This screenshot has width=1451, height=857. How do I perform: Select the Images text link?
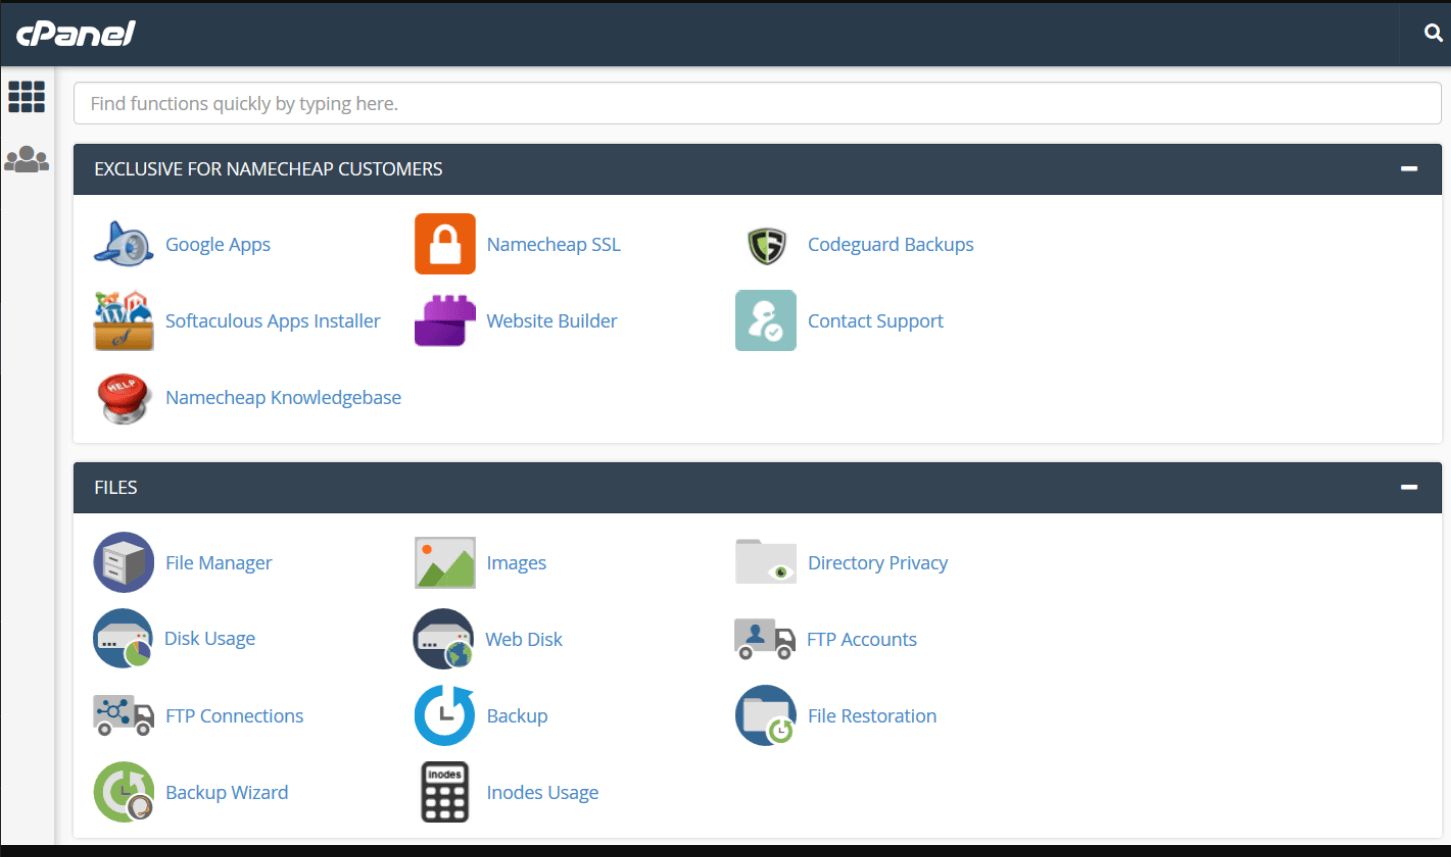516,563
